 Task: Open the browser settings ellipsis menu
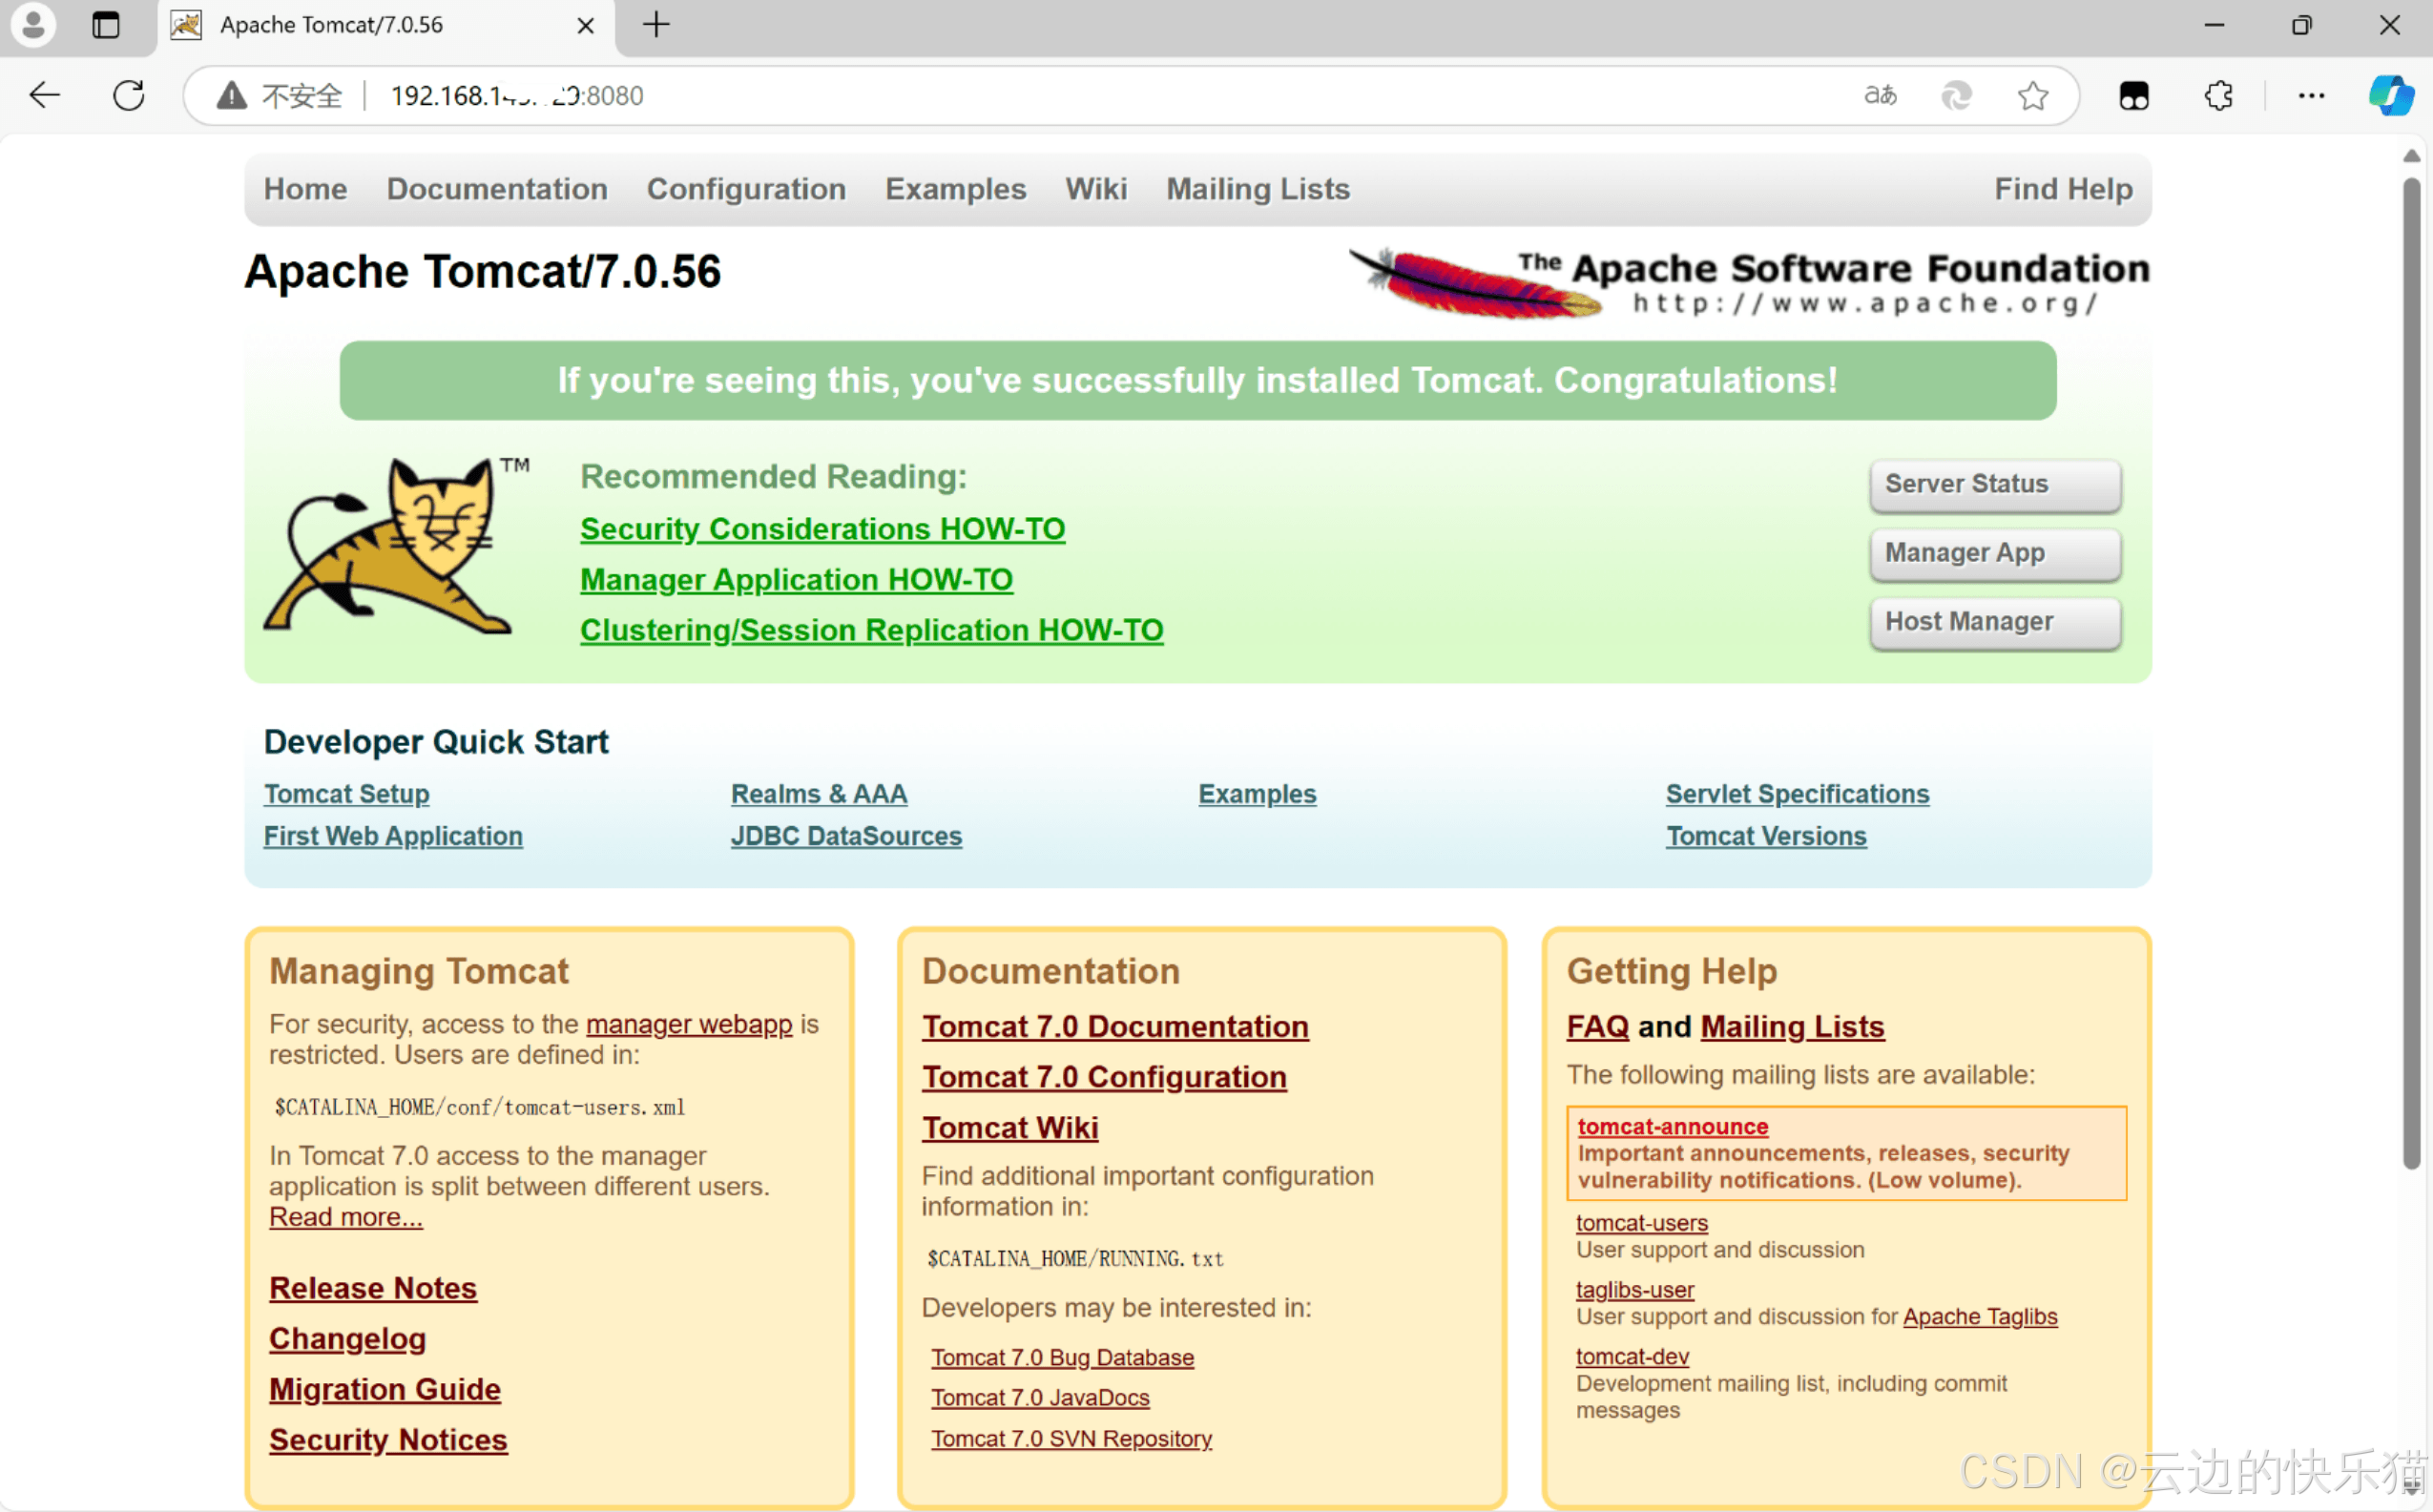click(2312, 96)
